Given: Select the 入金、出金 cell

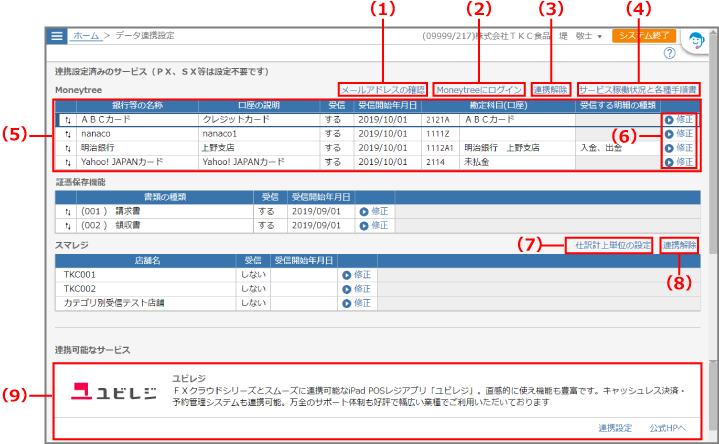Looking at the screenshot, I should [x=618, y=148].
